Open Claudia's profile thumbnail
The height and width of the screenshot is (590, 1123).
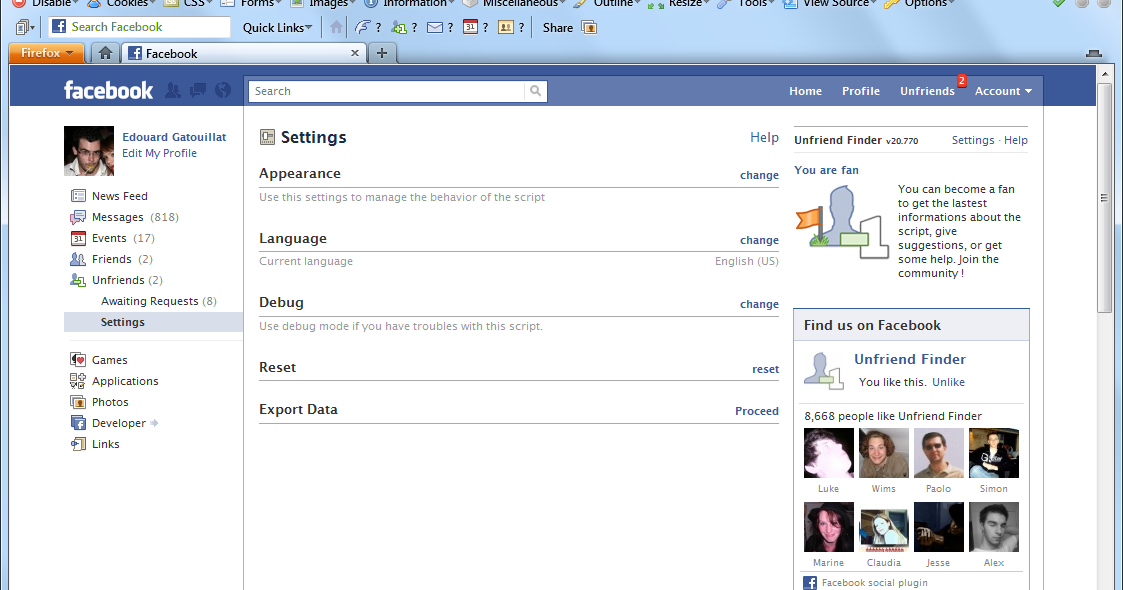883,526
